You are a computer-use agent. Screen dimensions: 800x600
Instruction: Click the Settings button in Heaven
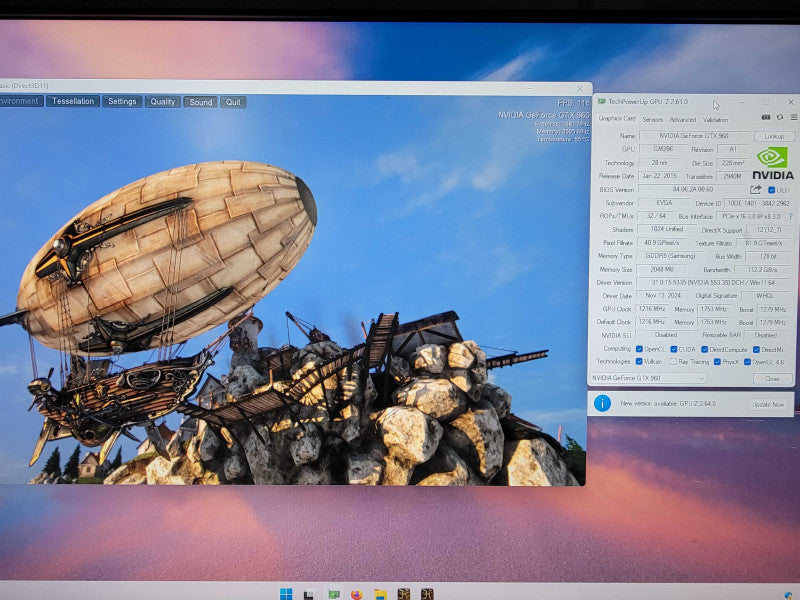point(122,102)
